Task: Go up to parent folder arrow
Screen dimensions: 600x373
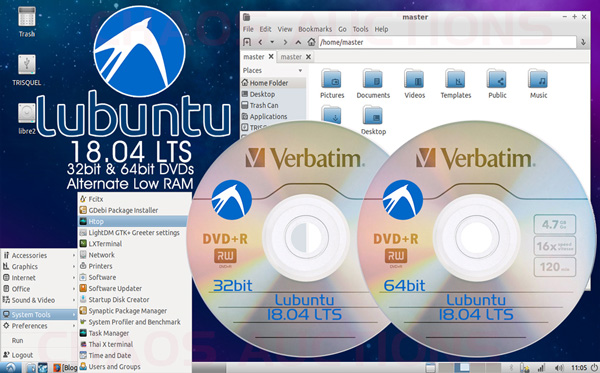Action: (298, 42)
